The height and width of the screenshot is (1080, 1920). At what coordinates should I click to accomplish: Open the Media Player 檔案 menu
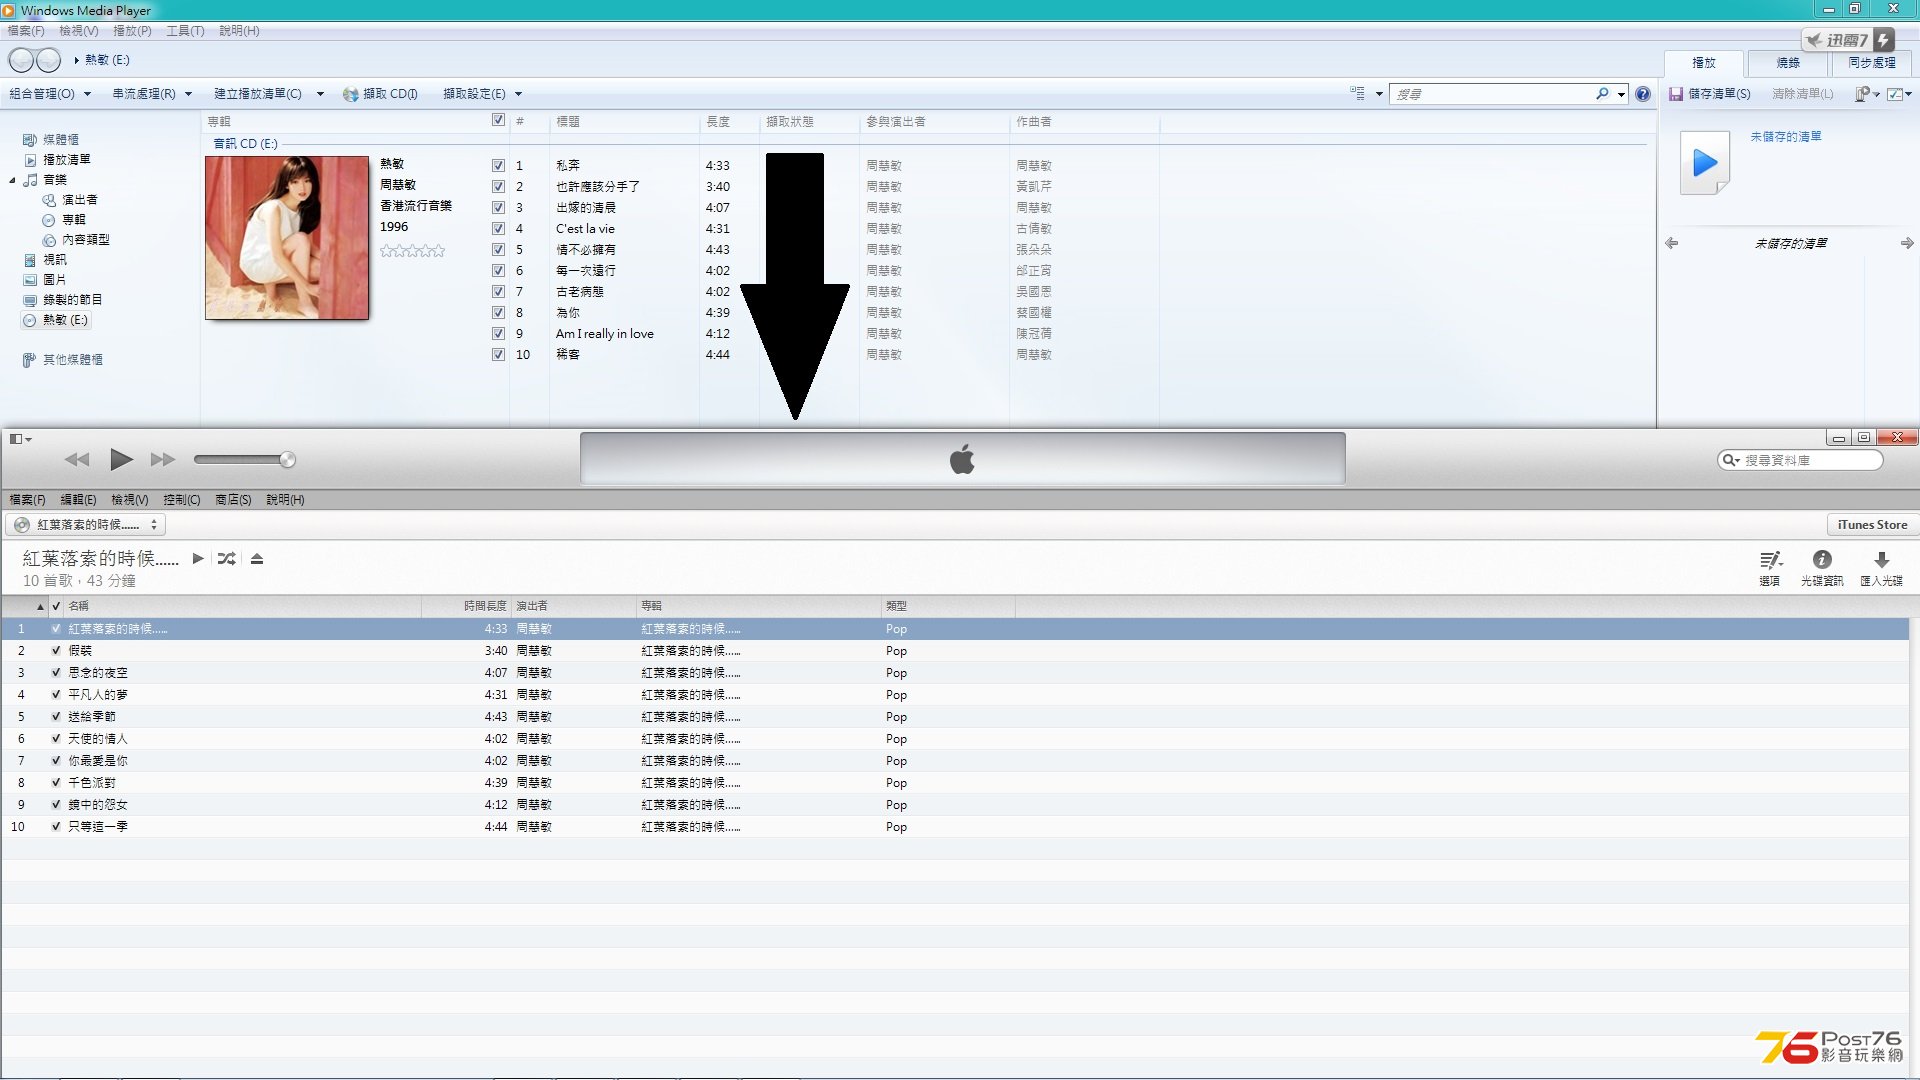tap(25, 31)
